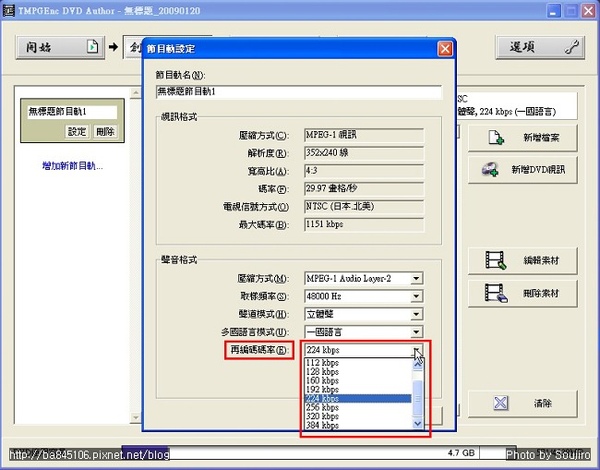Screen dimensions: 600x470
Task: Click the 碼率 29.97 畫格/秒 value
Action: [364, 189]
